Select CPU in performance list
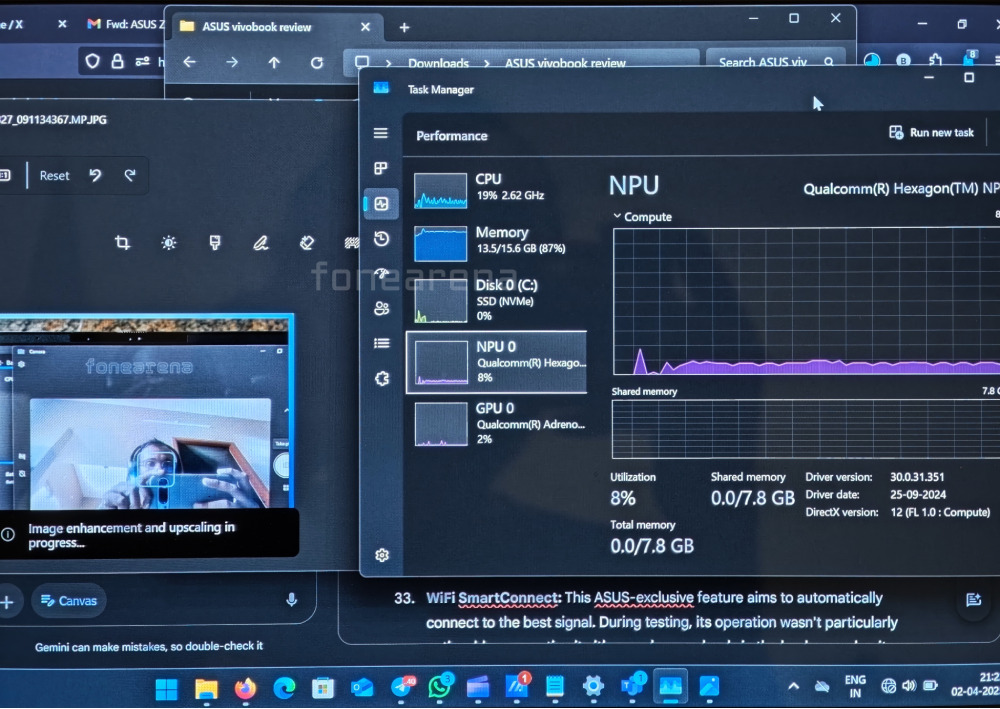The height and width of the screenshot is (709, 1000). [x=496, y=188]
